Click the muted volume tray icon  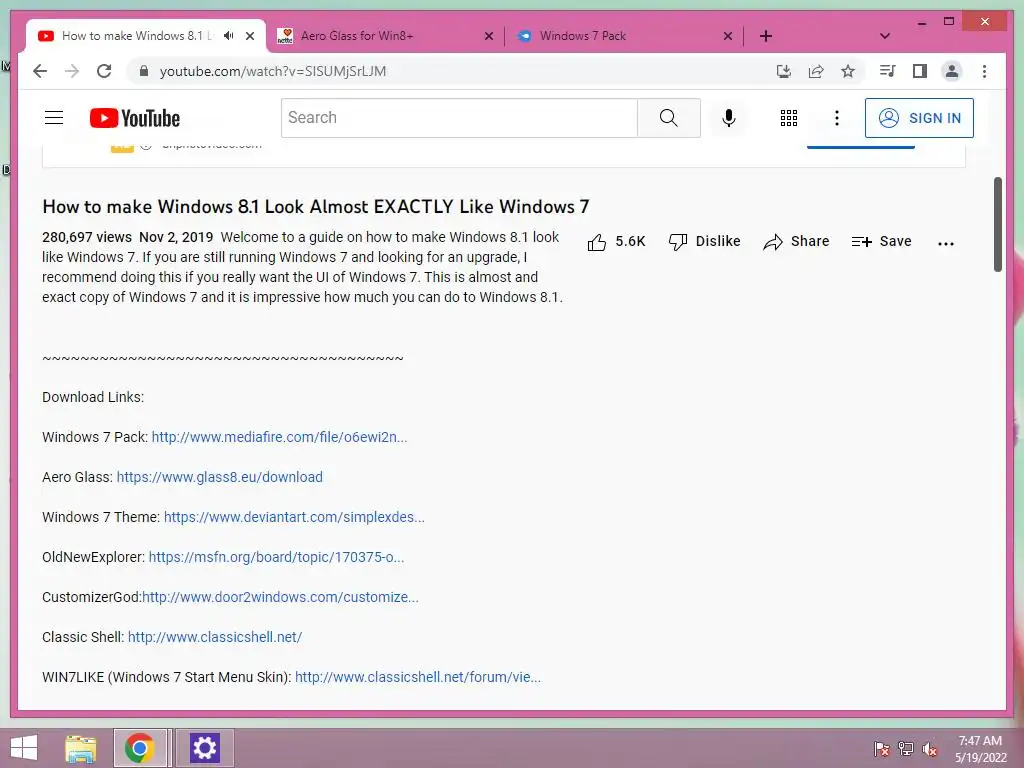point(930,749)
